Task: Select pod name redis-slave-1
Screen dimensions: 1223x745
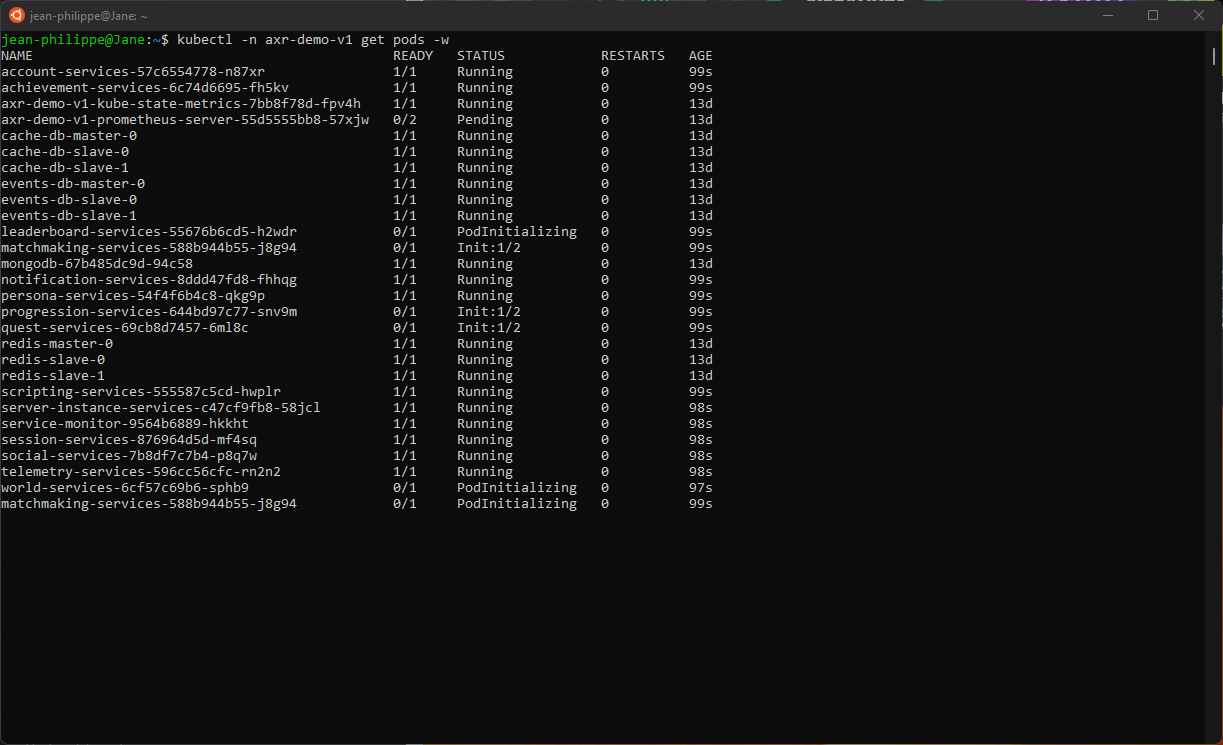Action: 53,376
